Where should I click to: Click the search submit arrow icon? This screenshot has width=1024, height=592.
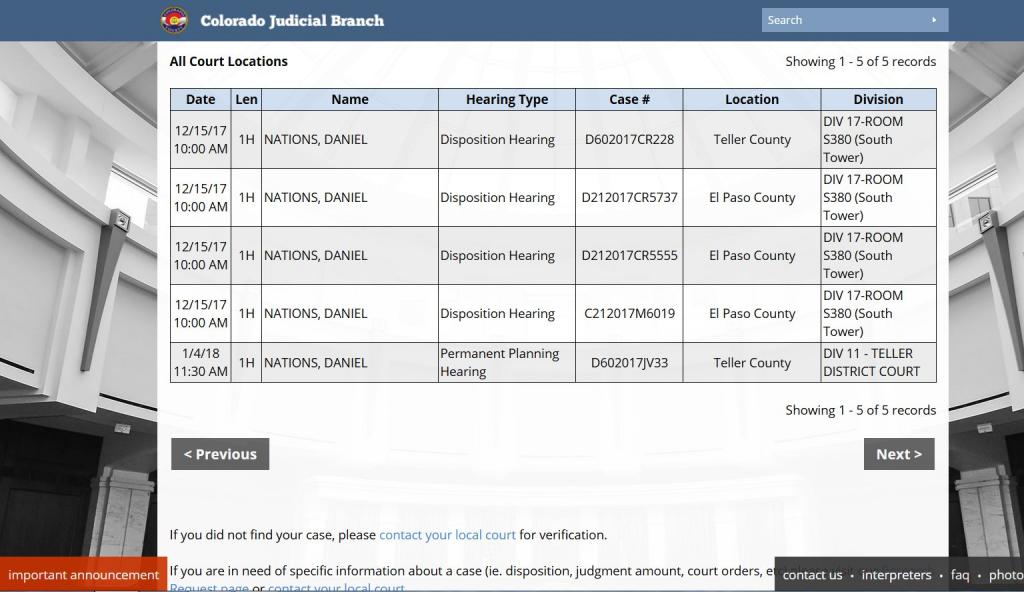(934, 20)
